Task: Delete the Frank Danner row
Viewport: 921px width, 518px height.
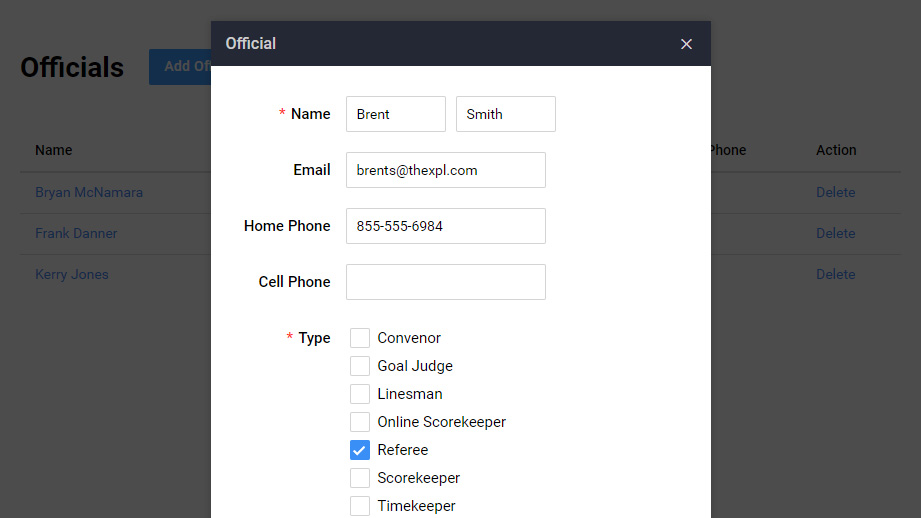Action: 835,233
